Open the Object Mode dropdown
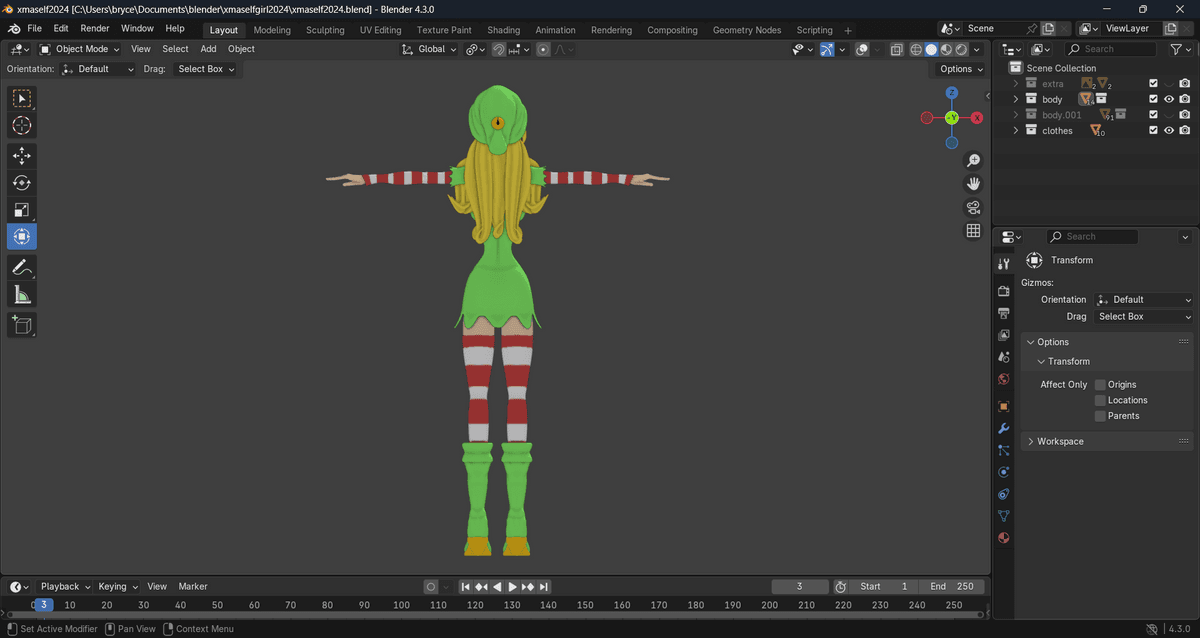 point(80,49)
